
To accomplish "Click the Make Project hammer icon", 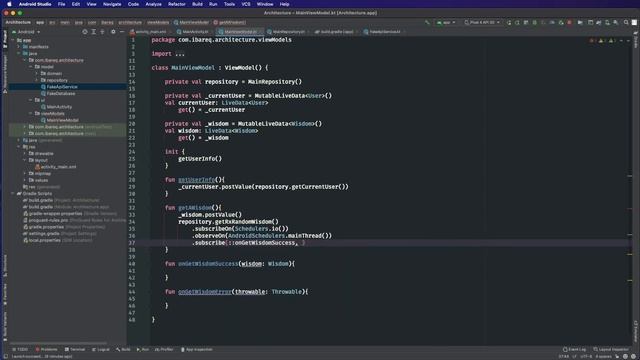I will [427, 22].
